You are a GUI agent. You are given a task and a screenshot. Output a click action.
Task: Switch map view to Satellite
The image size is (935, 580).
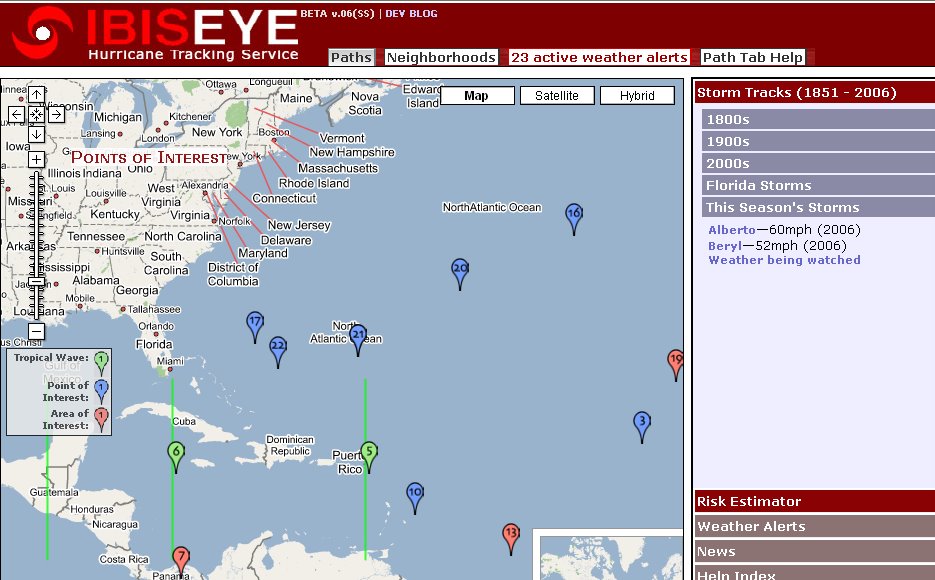556,96
